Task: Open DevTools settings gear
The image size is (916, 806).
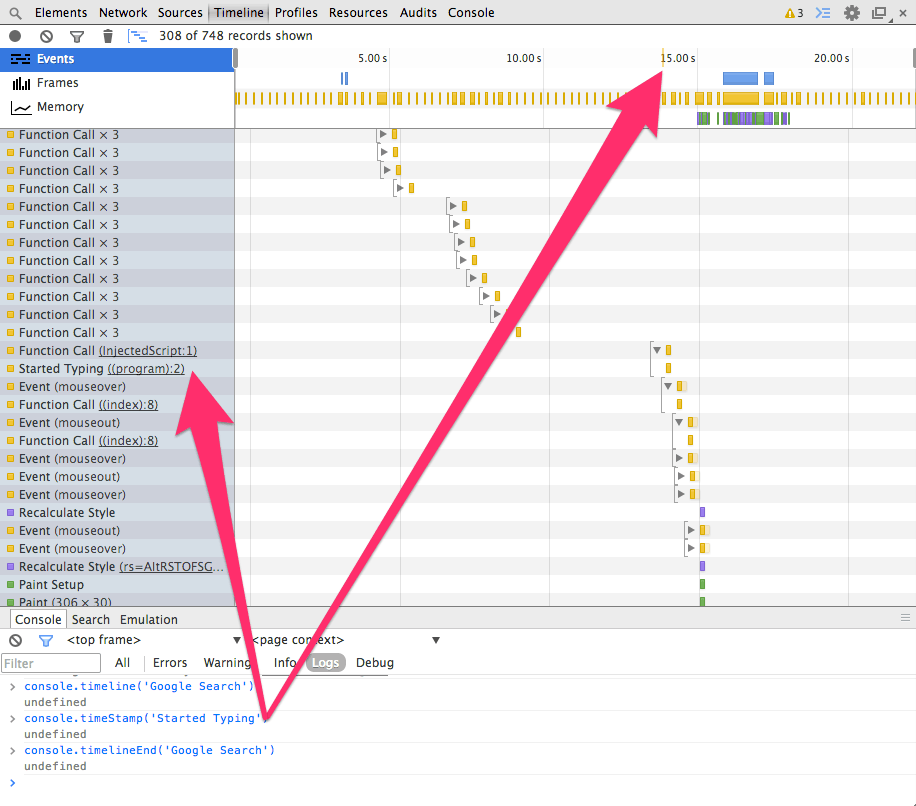Action: coord(852,12)
